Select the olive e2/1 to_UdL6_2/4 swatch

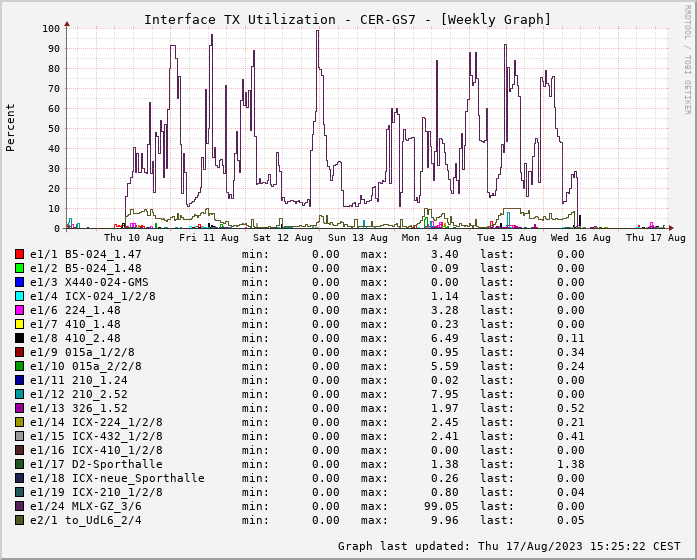tap(20, 521)
